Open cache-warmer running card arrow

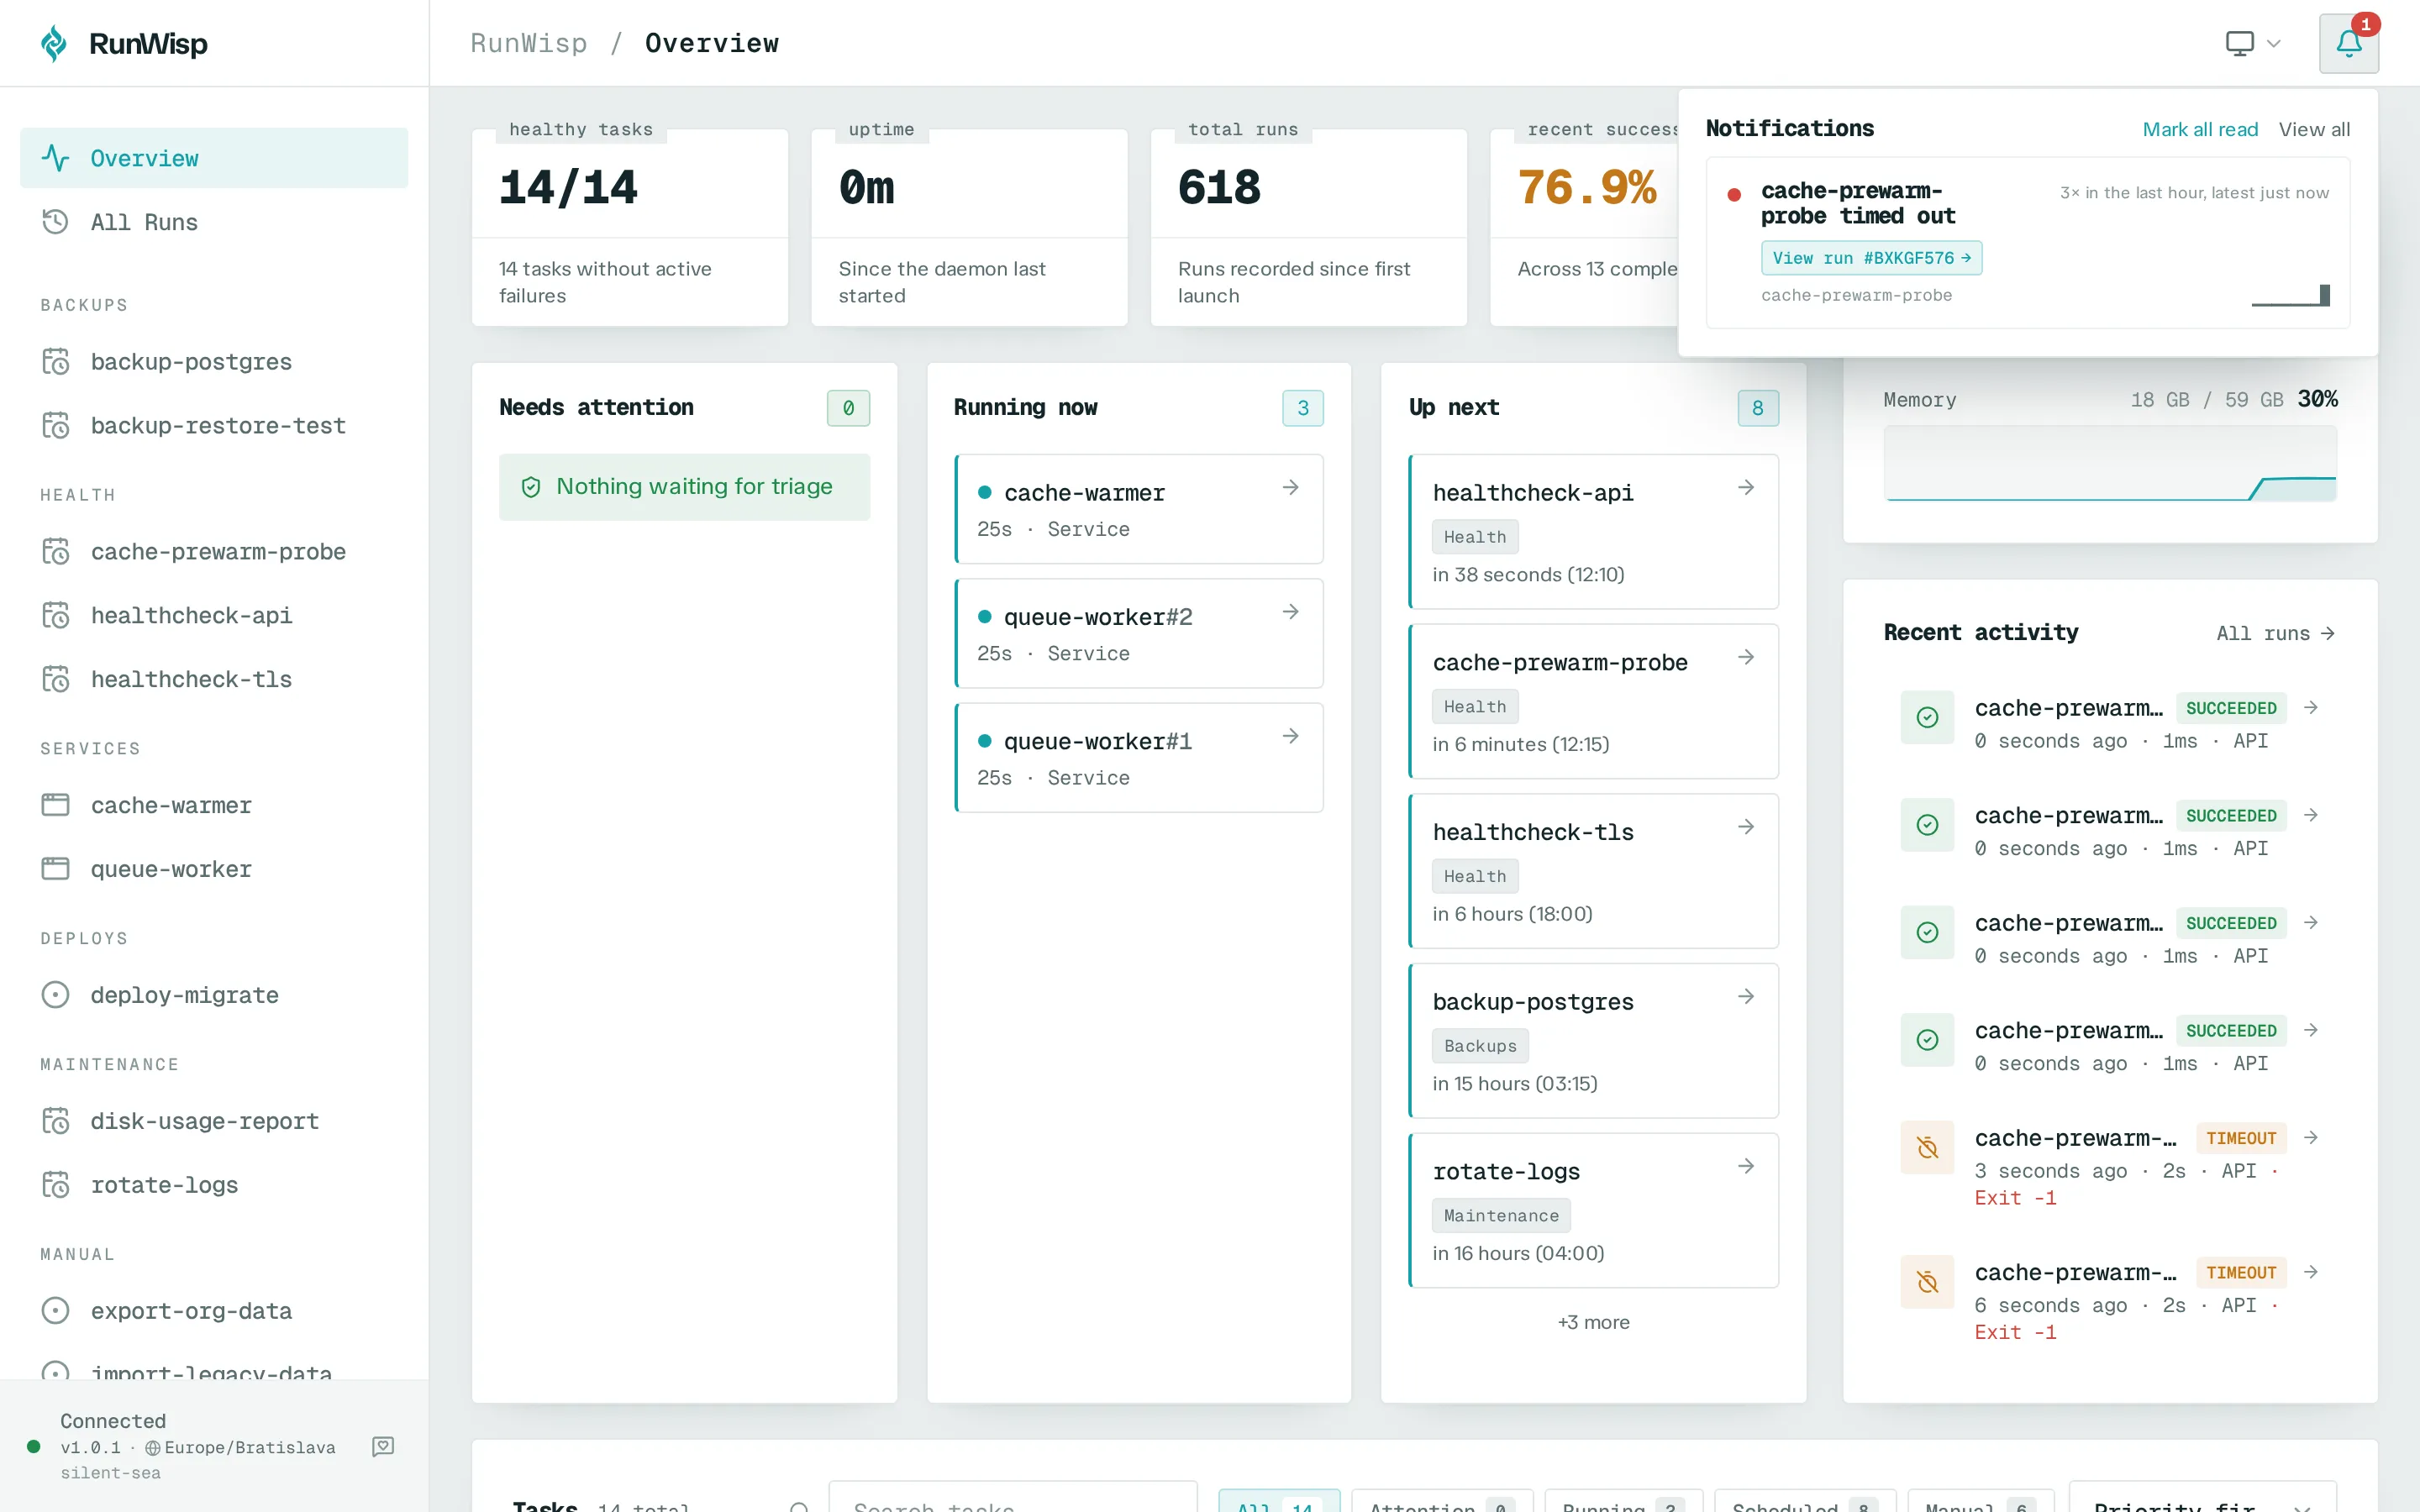(1291, 487)
